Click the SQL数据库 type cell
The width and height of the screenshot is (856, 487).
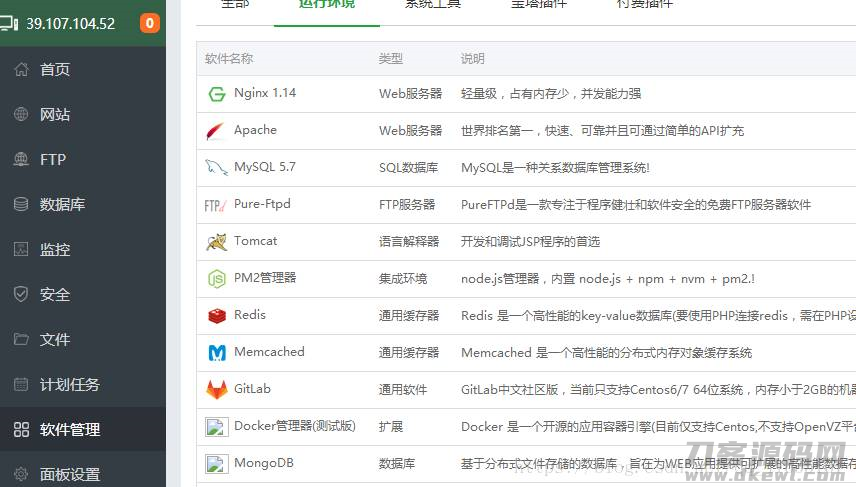point(408,168)
